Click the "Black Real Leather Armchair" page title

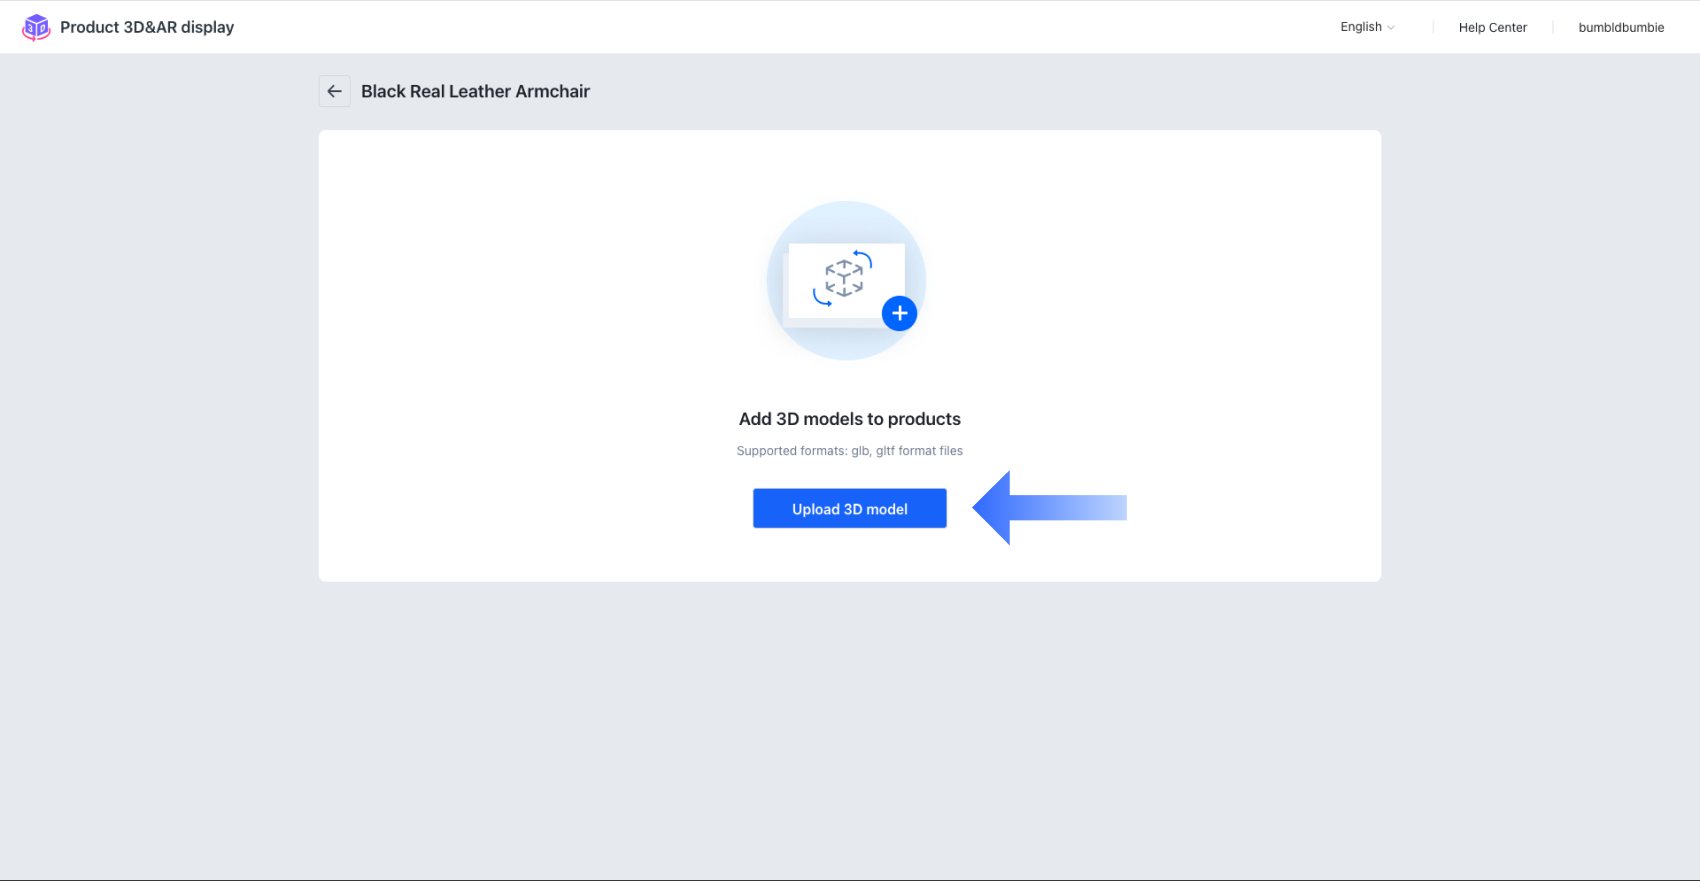[x=475, y=91]
